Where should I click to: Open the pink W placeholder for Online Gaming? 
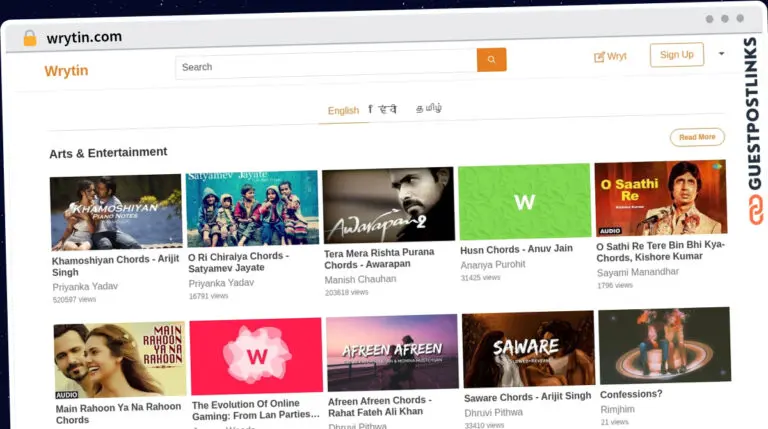pyautogui.click(x=256, y=356)
